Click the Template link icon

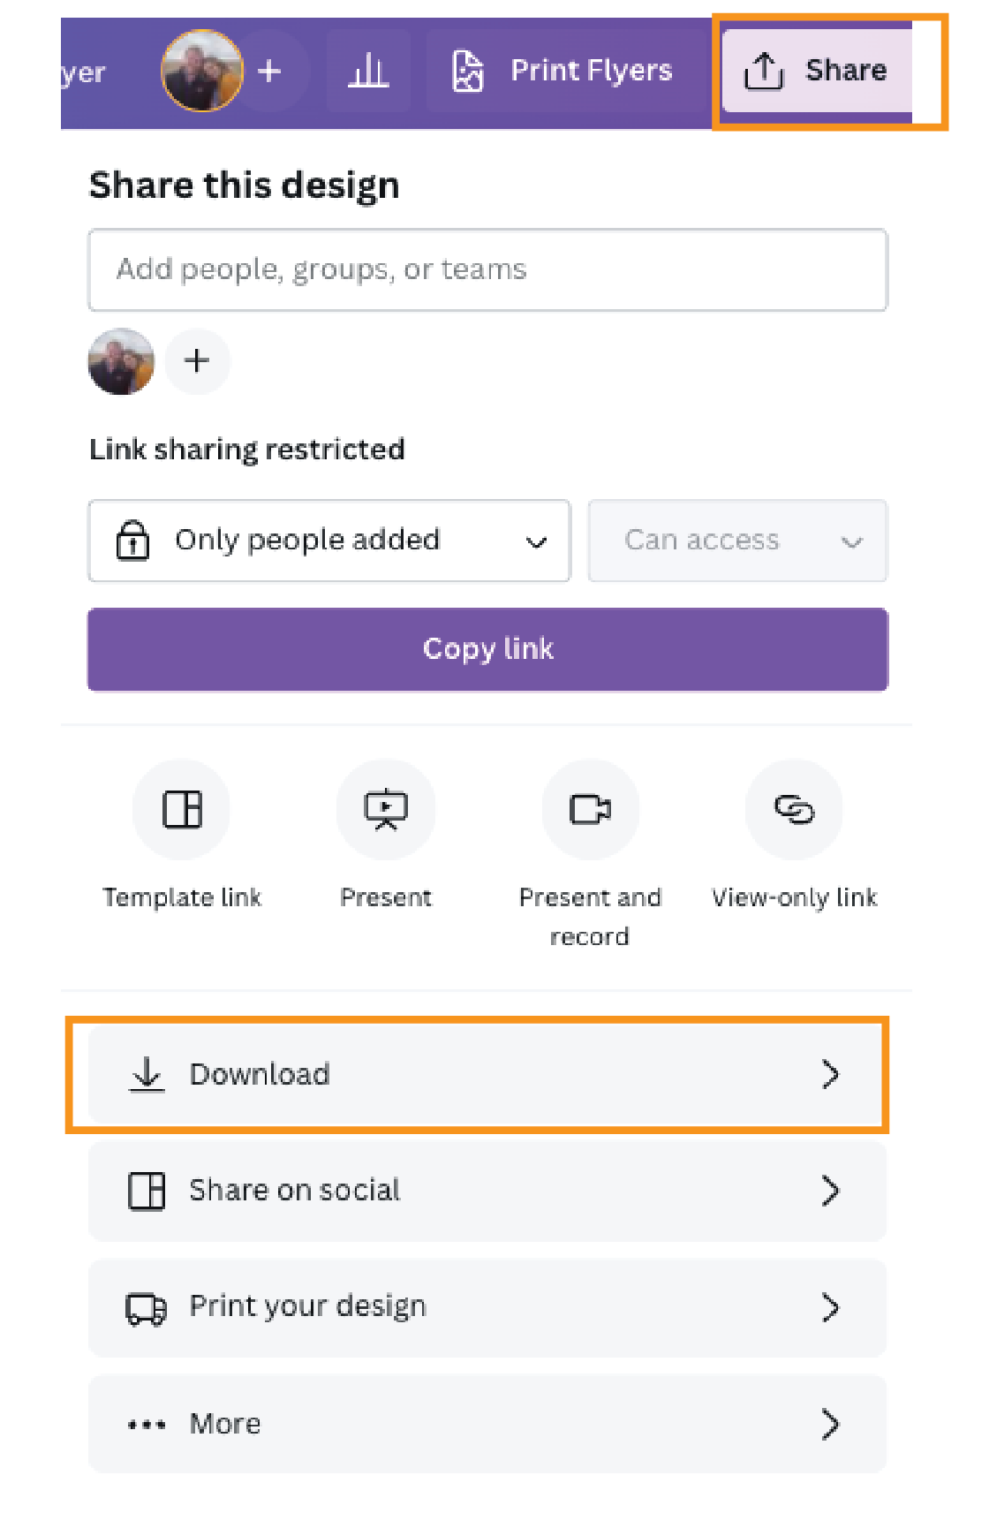click(182, 809)
